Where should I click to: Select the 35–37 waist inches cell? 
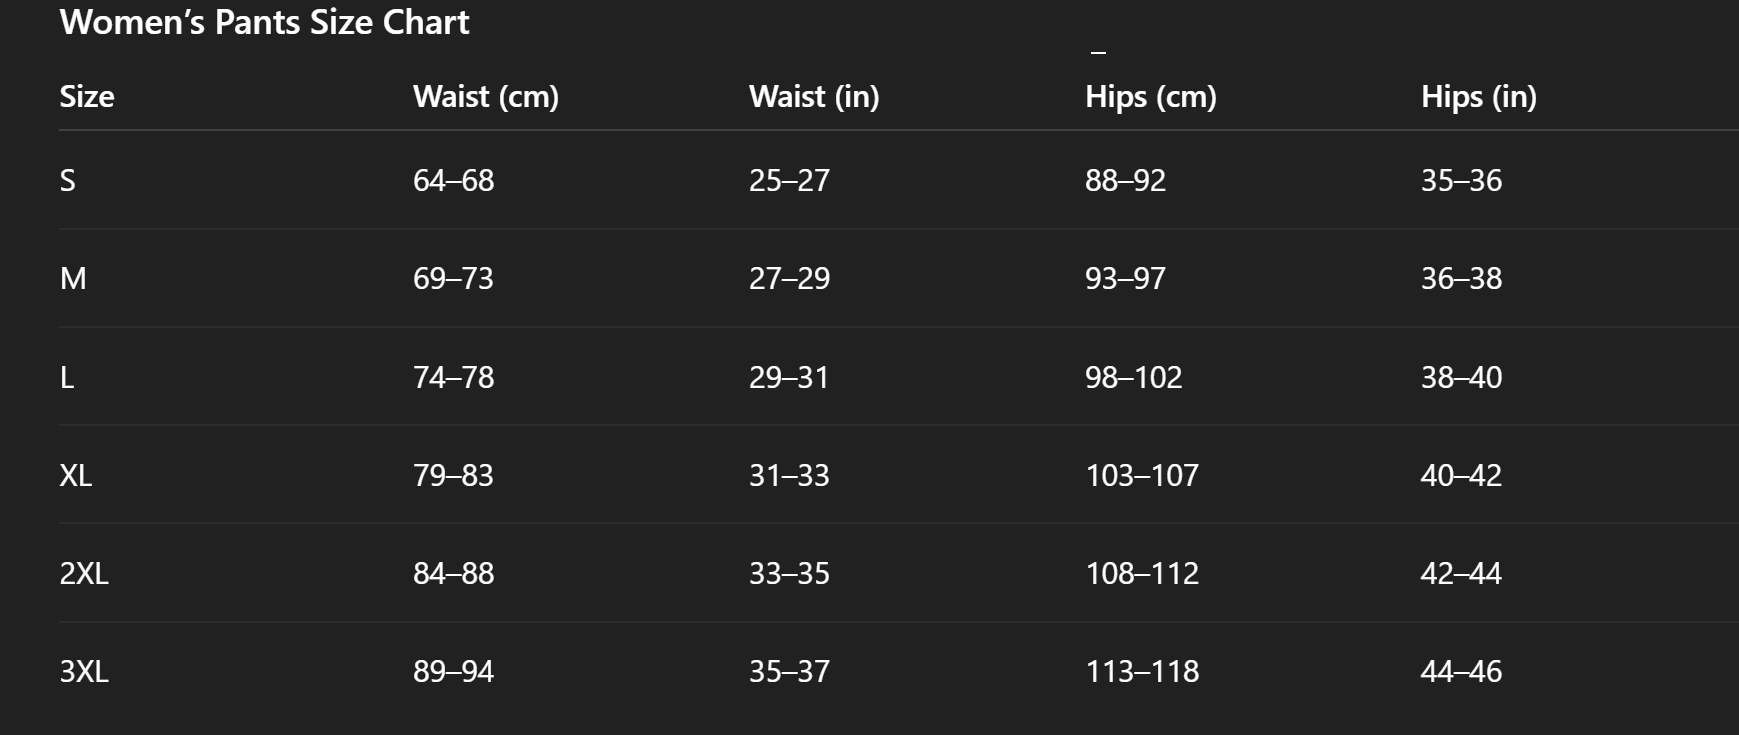coord(790,671)
